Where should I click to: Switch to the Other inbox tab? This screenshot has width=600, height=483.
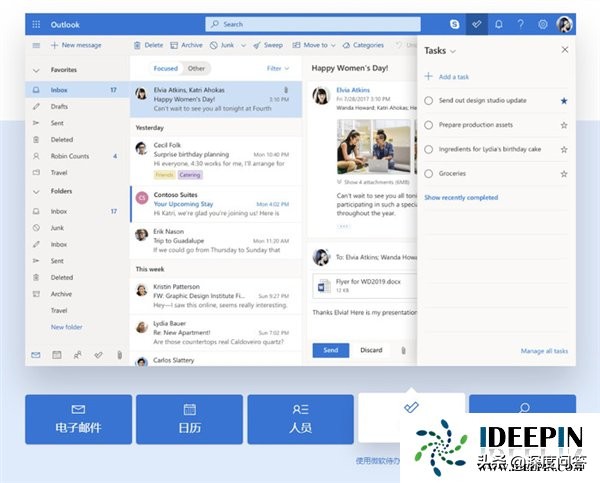(196, 69)
